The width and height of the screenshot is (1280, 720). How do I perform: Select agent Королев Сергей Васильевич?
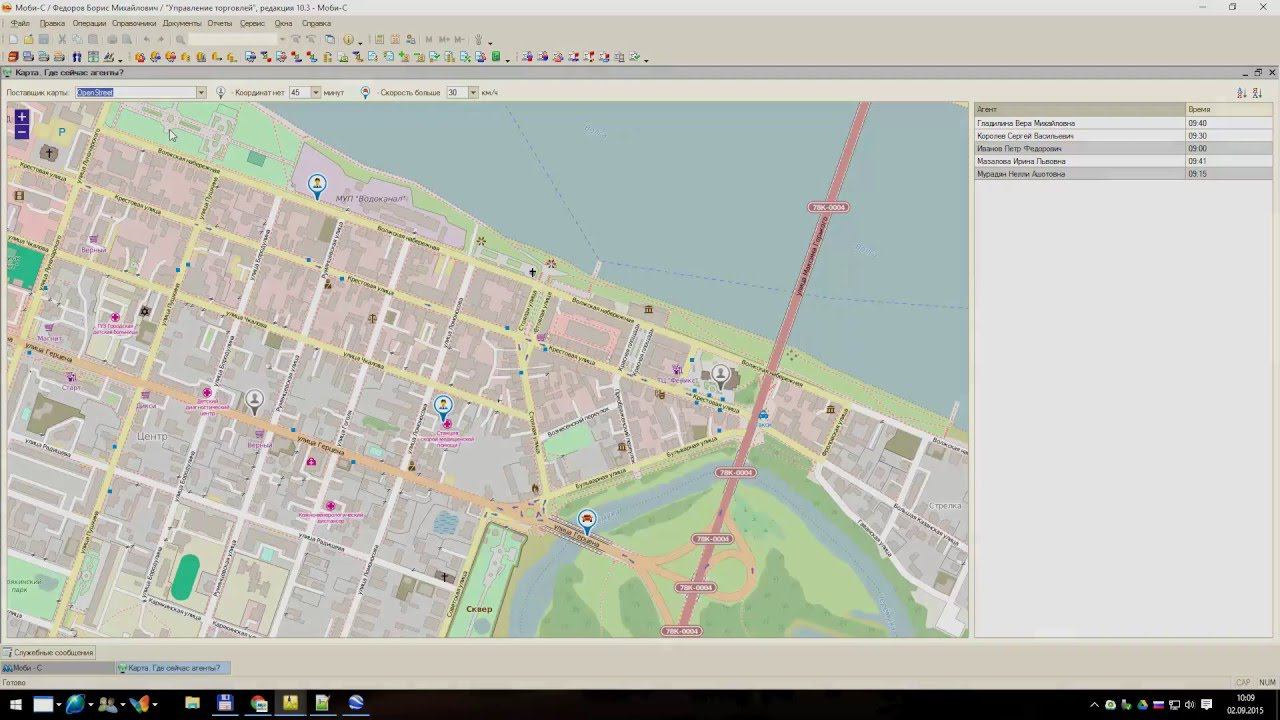(x=1080, y=136)
